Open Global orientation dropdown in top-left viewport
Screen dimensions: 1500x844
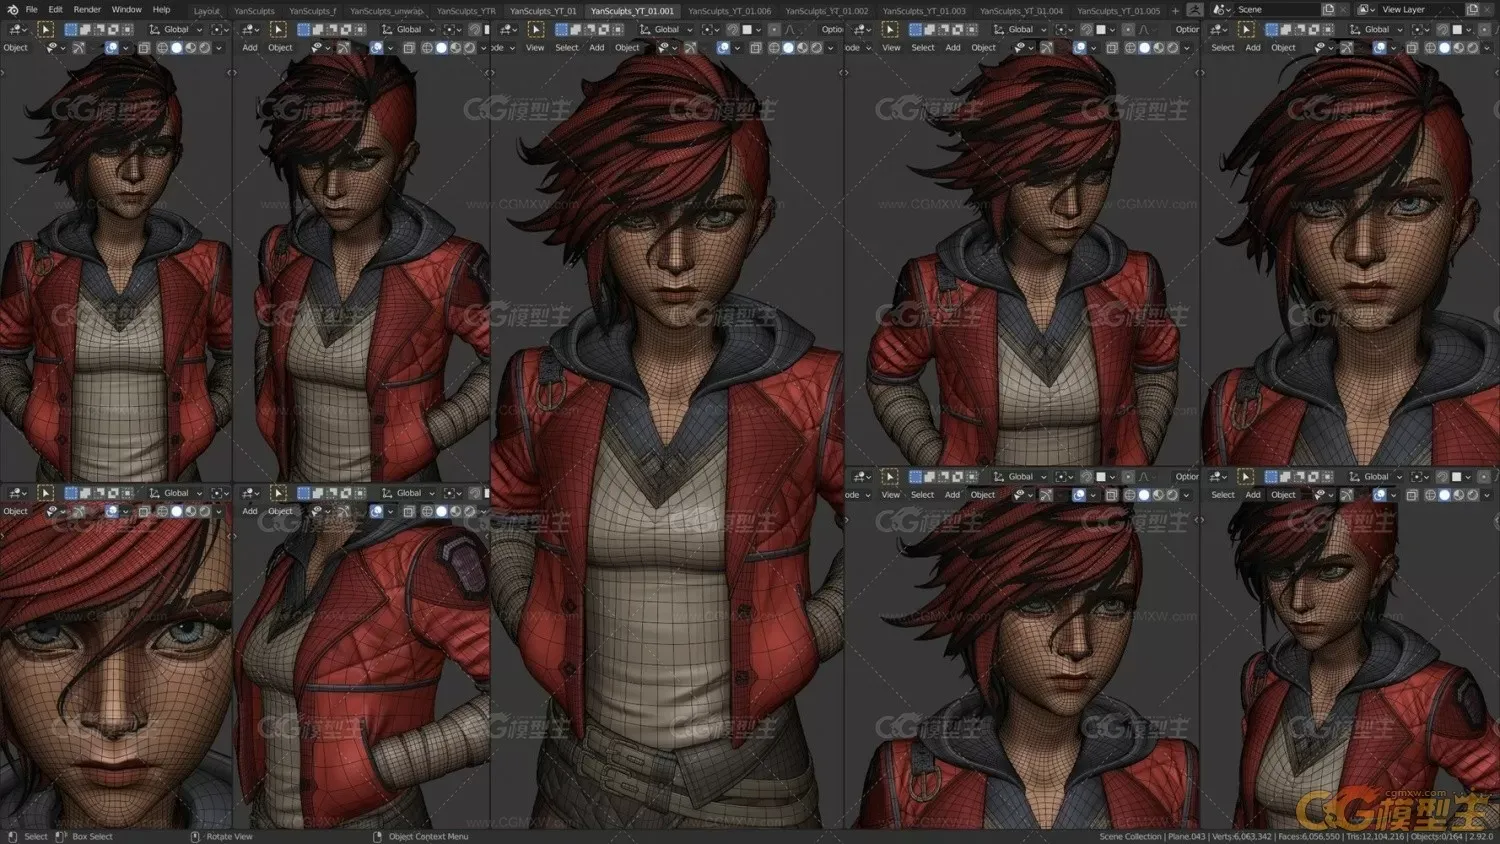[x=176, y=29]
